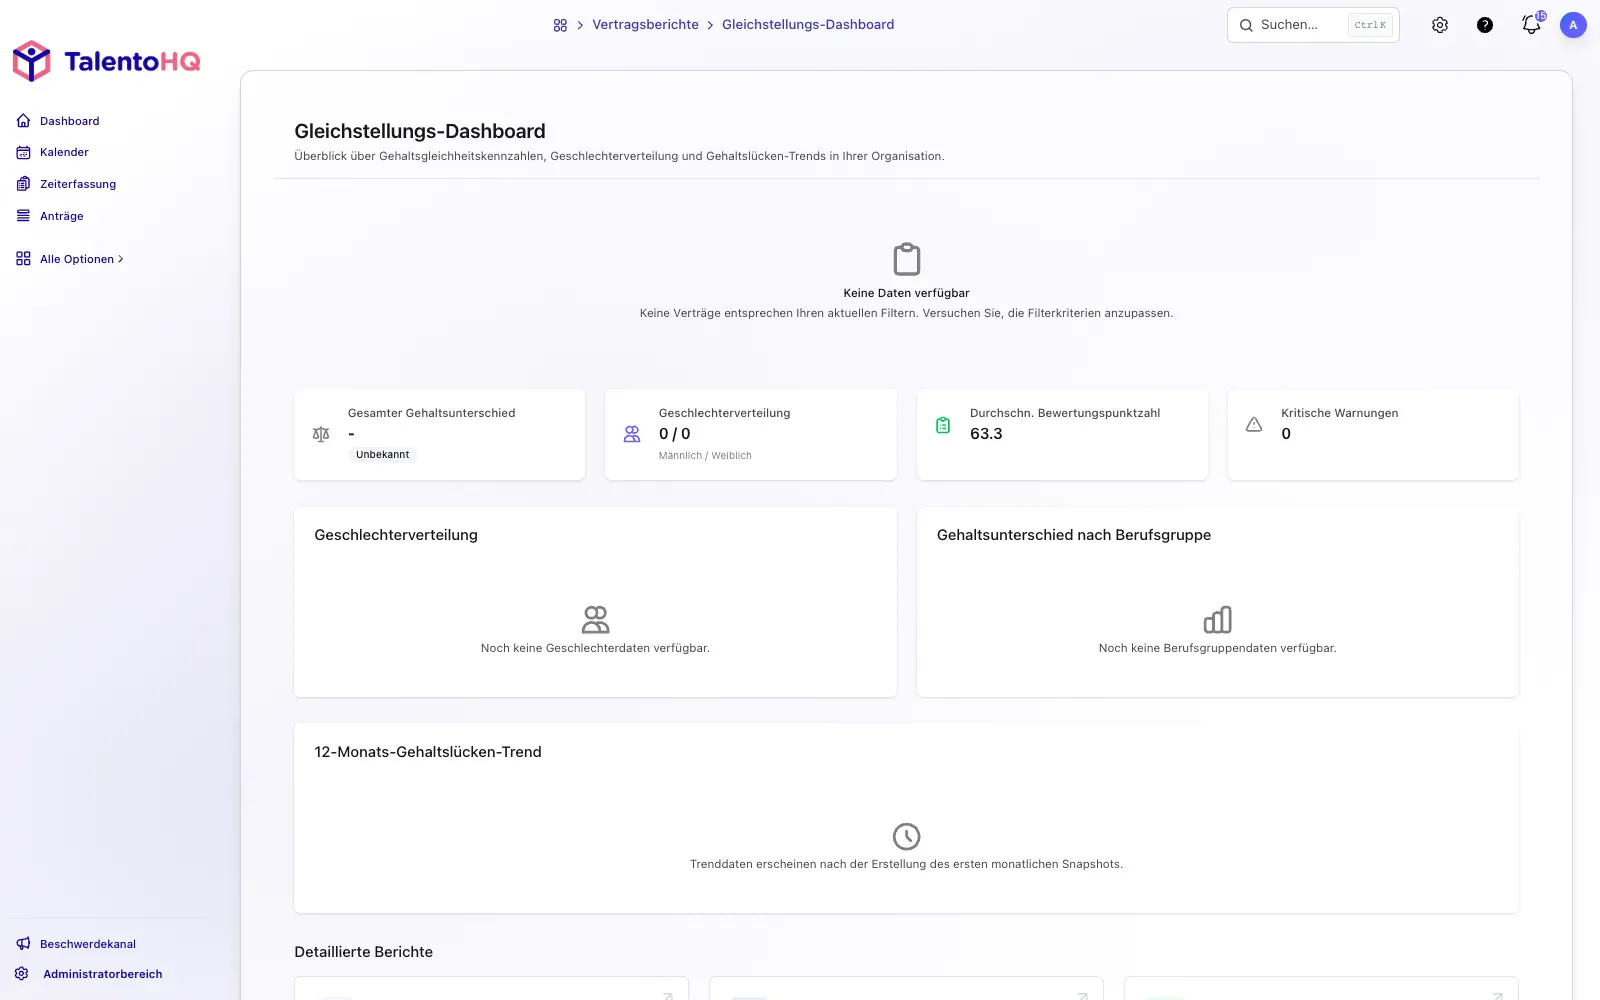Click the people icon in Geschlechterverteilung chart
1600x1000 pixels.
pyautogui.click(x=595, y=620)
